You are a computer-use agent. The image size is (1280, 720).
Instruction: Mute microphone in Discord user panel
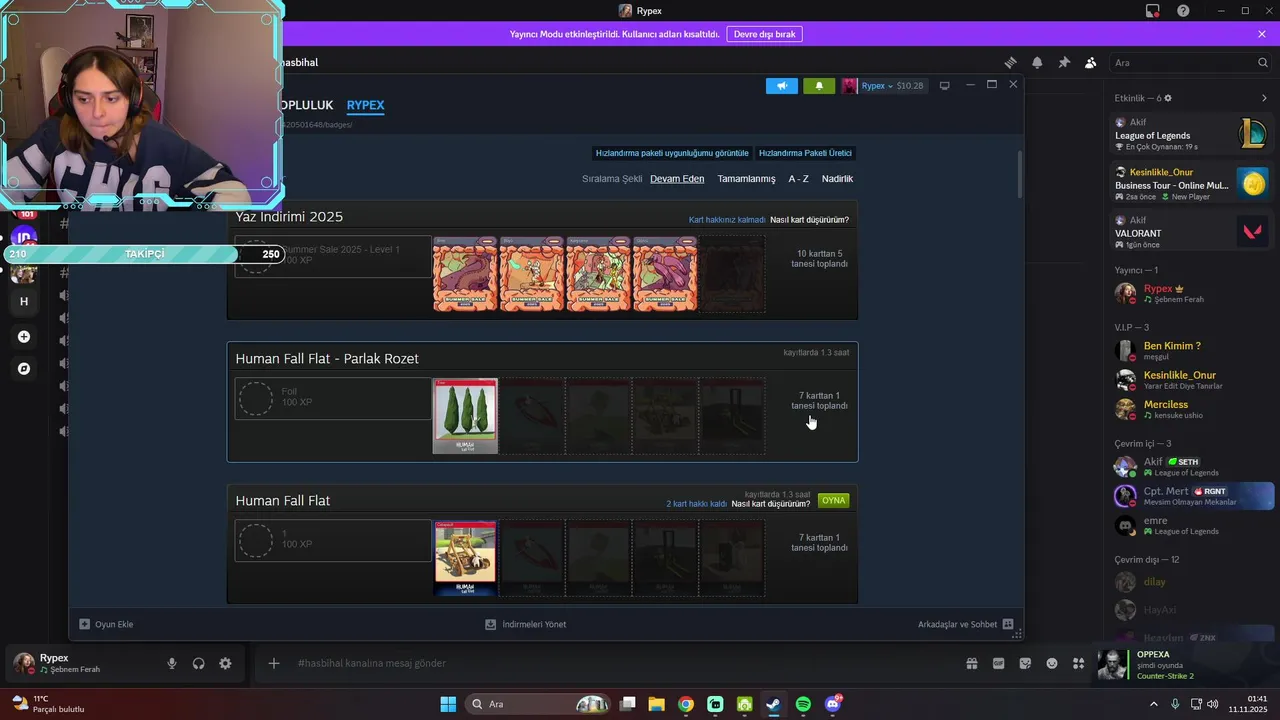tap(172, 663)
